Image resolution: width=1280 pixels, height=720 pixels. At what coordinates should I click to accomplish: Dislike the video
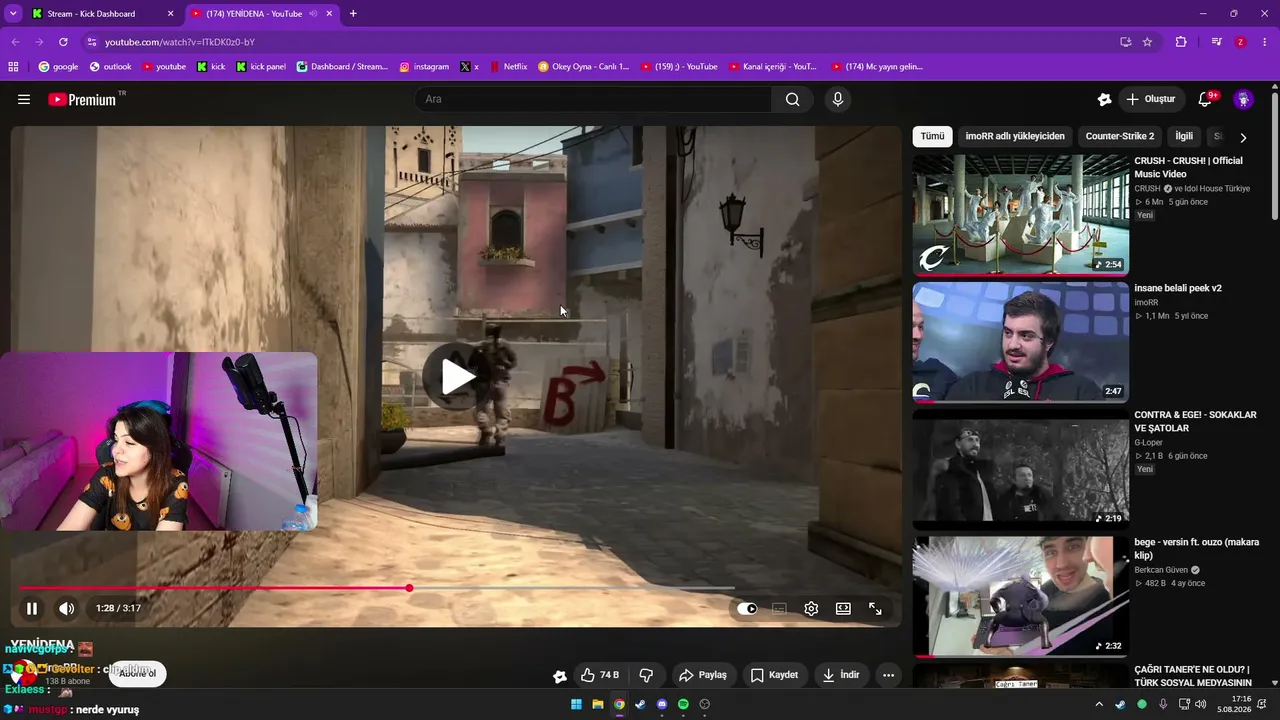tap(646, 675)
